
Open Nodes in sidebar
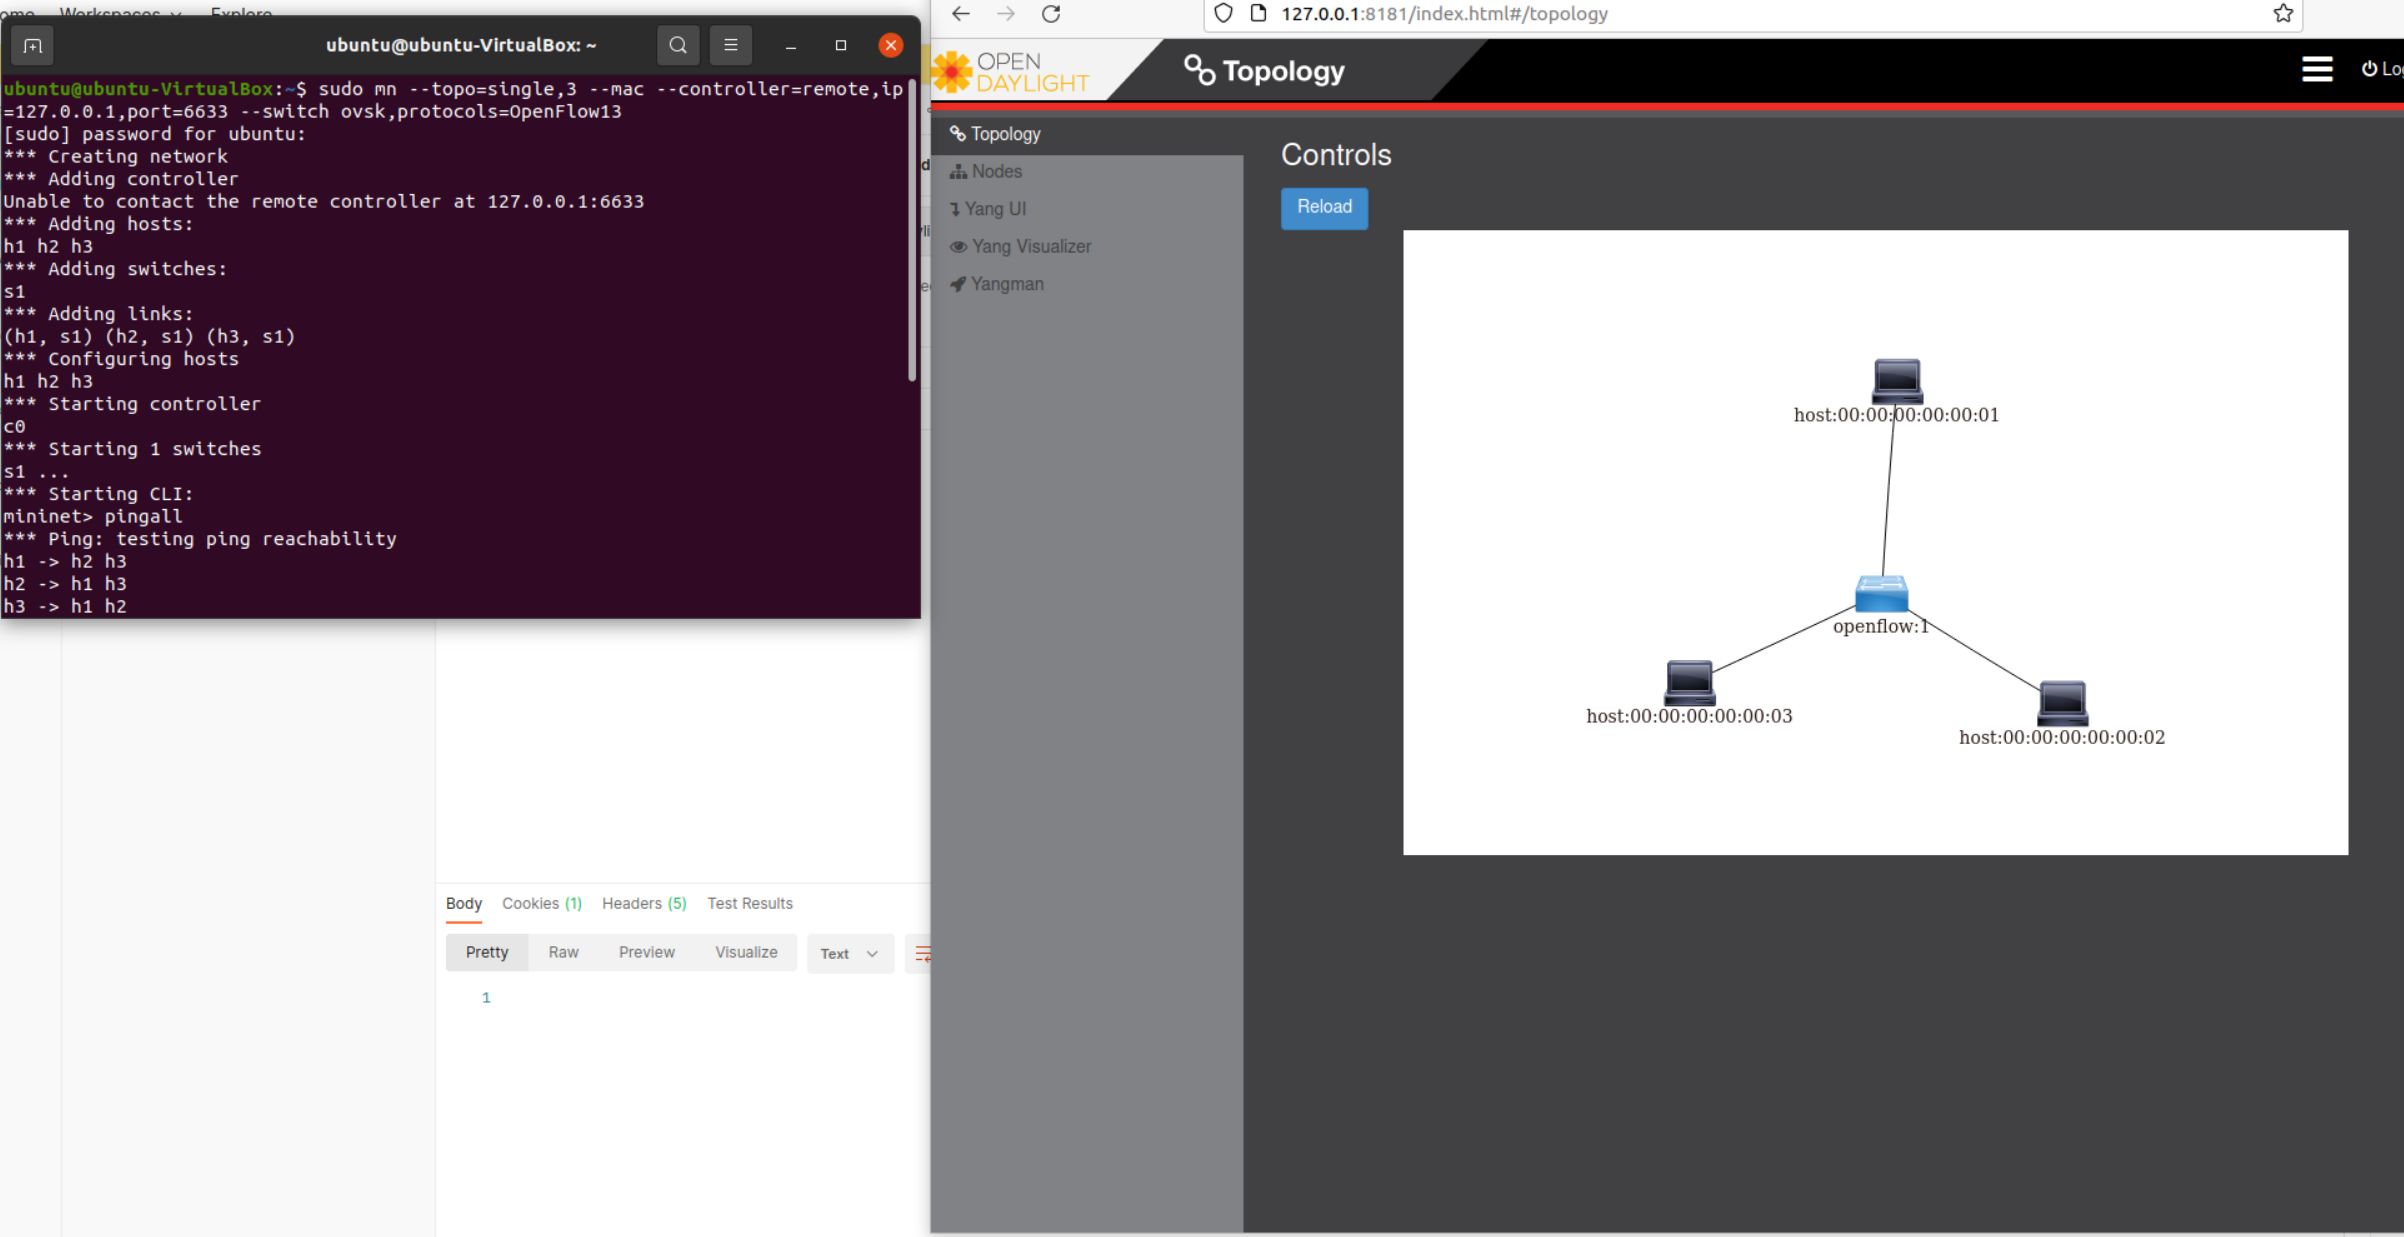[x=996, y=172]
